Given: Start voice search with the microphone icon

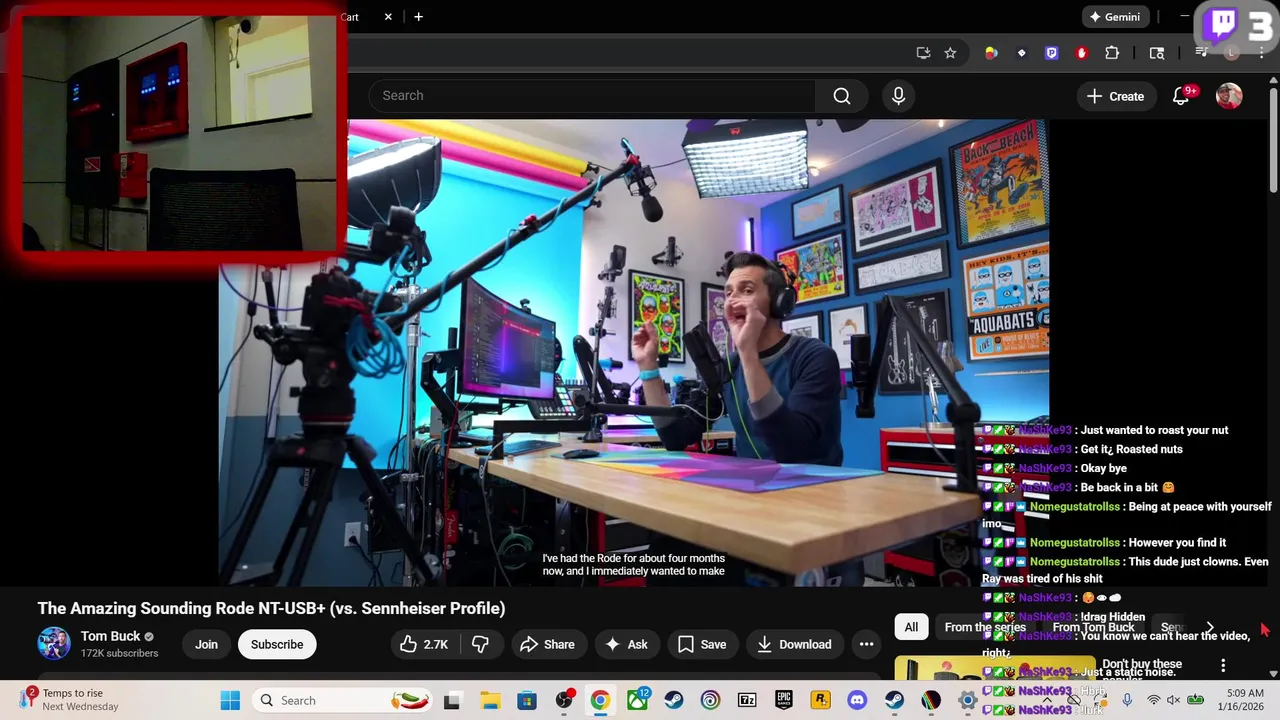Looking at the screenshot, I should [898, 96].
